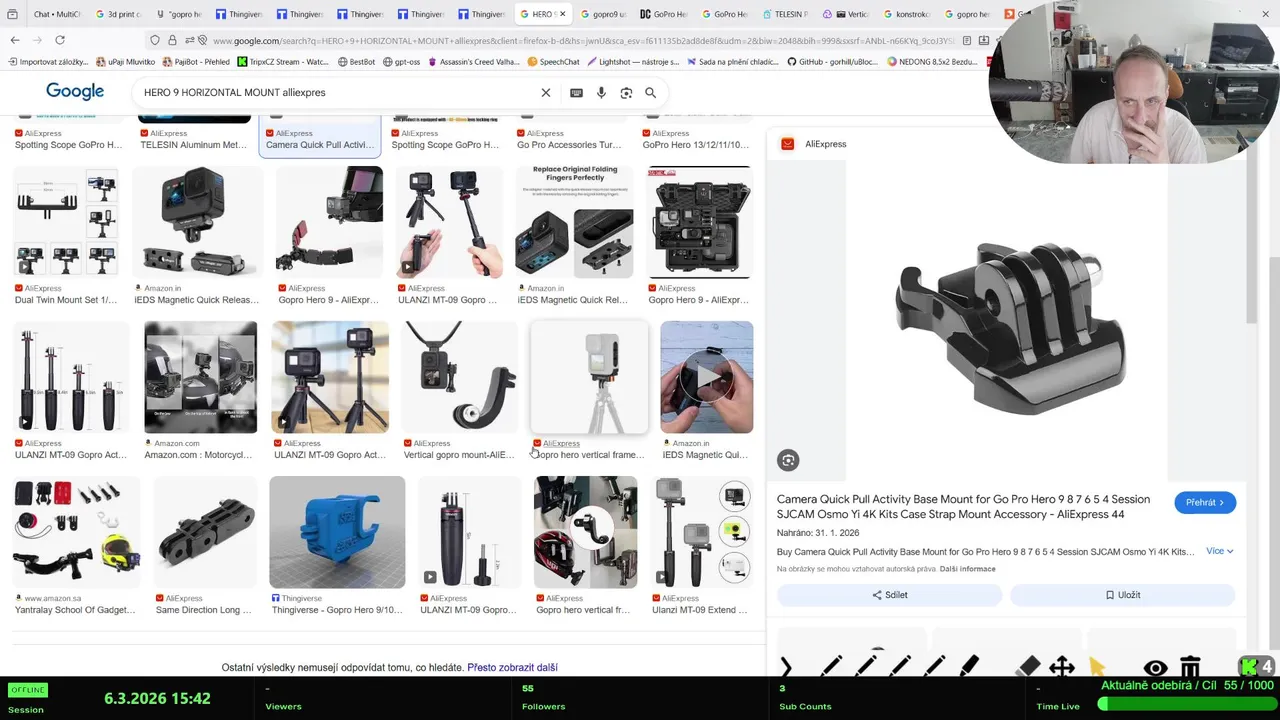The image size is (1280, 720).
Task: Open the Dual Twin Mount Set thumbnail
Action: click(66, 222)
